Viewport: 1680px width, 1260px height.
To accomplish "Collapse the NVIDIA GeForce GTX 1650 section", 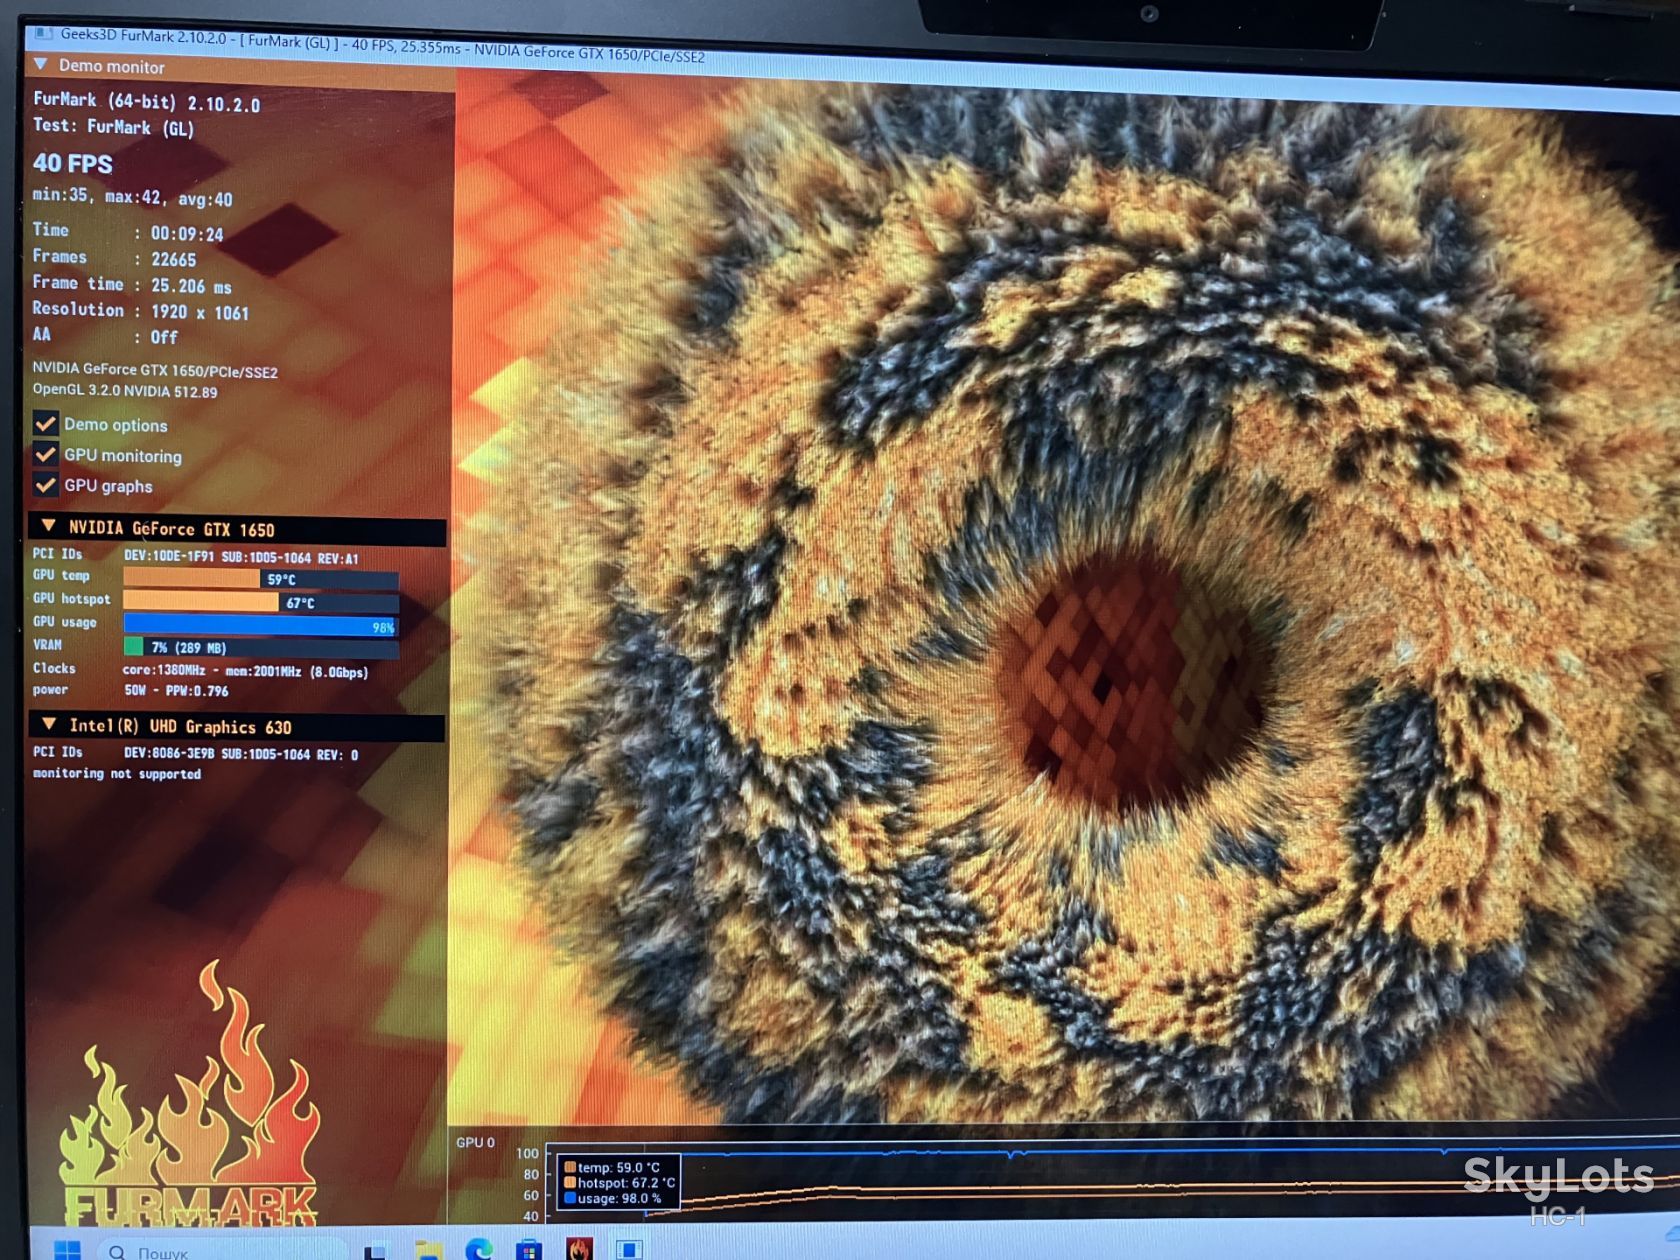I will point(48,525).
